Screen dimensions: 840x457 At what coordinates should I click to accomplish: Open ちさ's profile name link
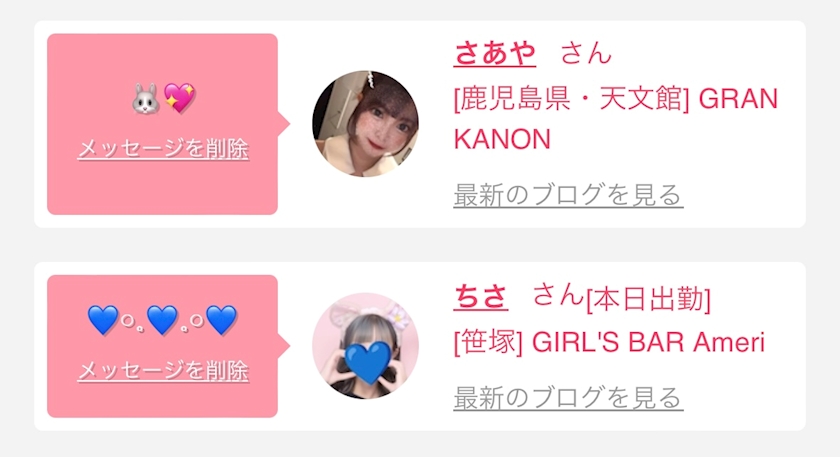point(481,296)
